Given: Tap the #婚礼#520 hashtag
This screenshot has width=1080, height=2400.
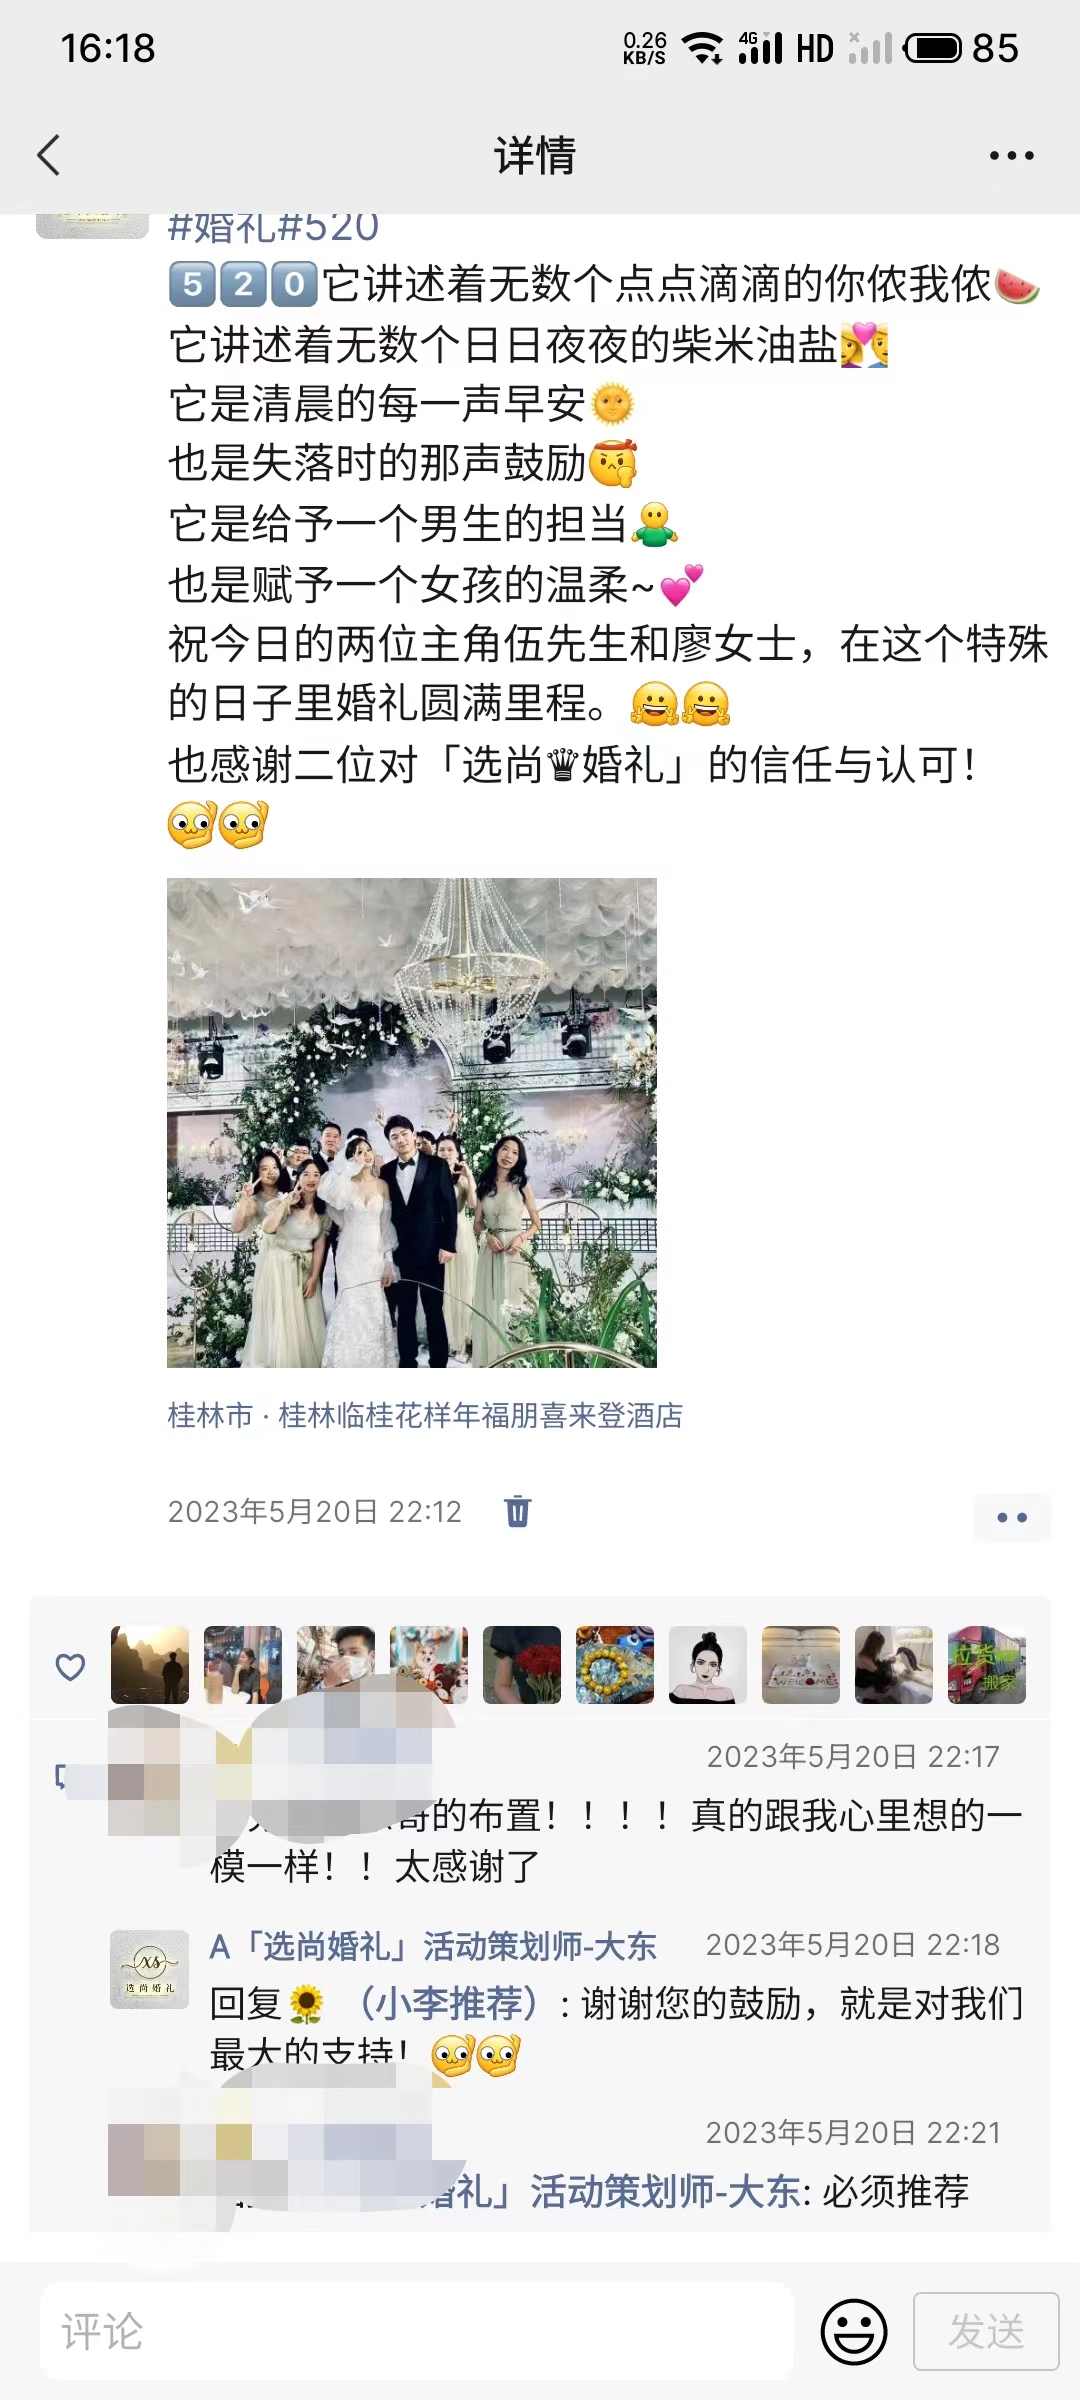Looking at the screenshot, I should tap(273, 228).
